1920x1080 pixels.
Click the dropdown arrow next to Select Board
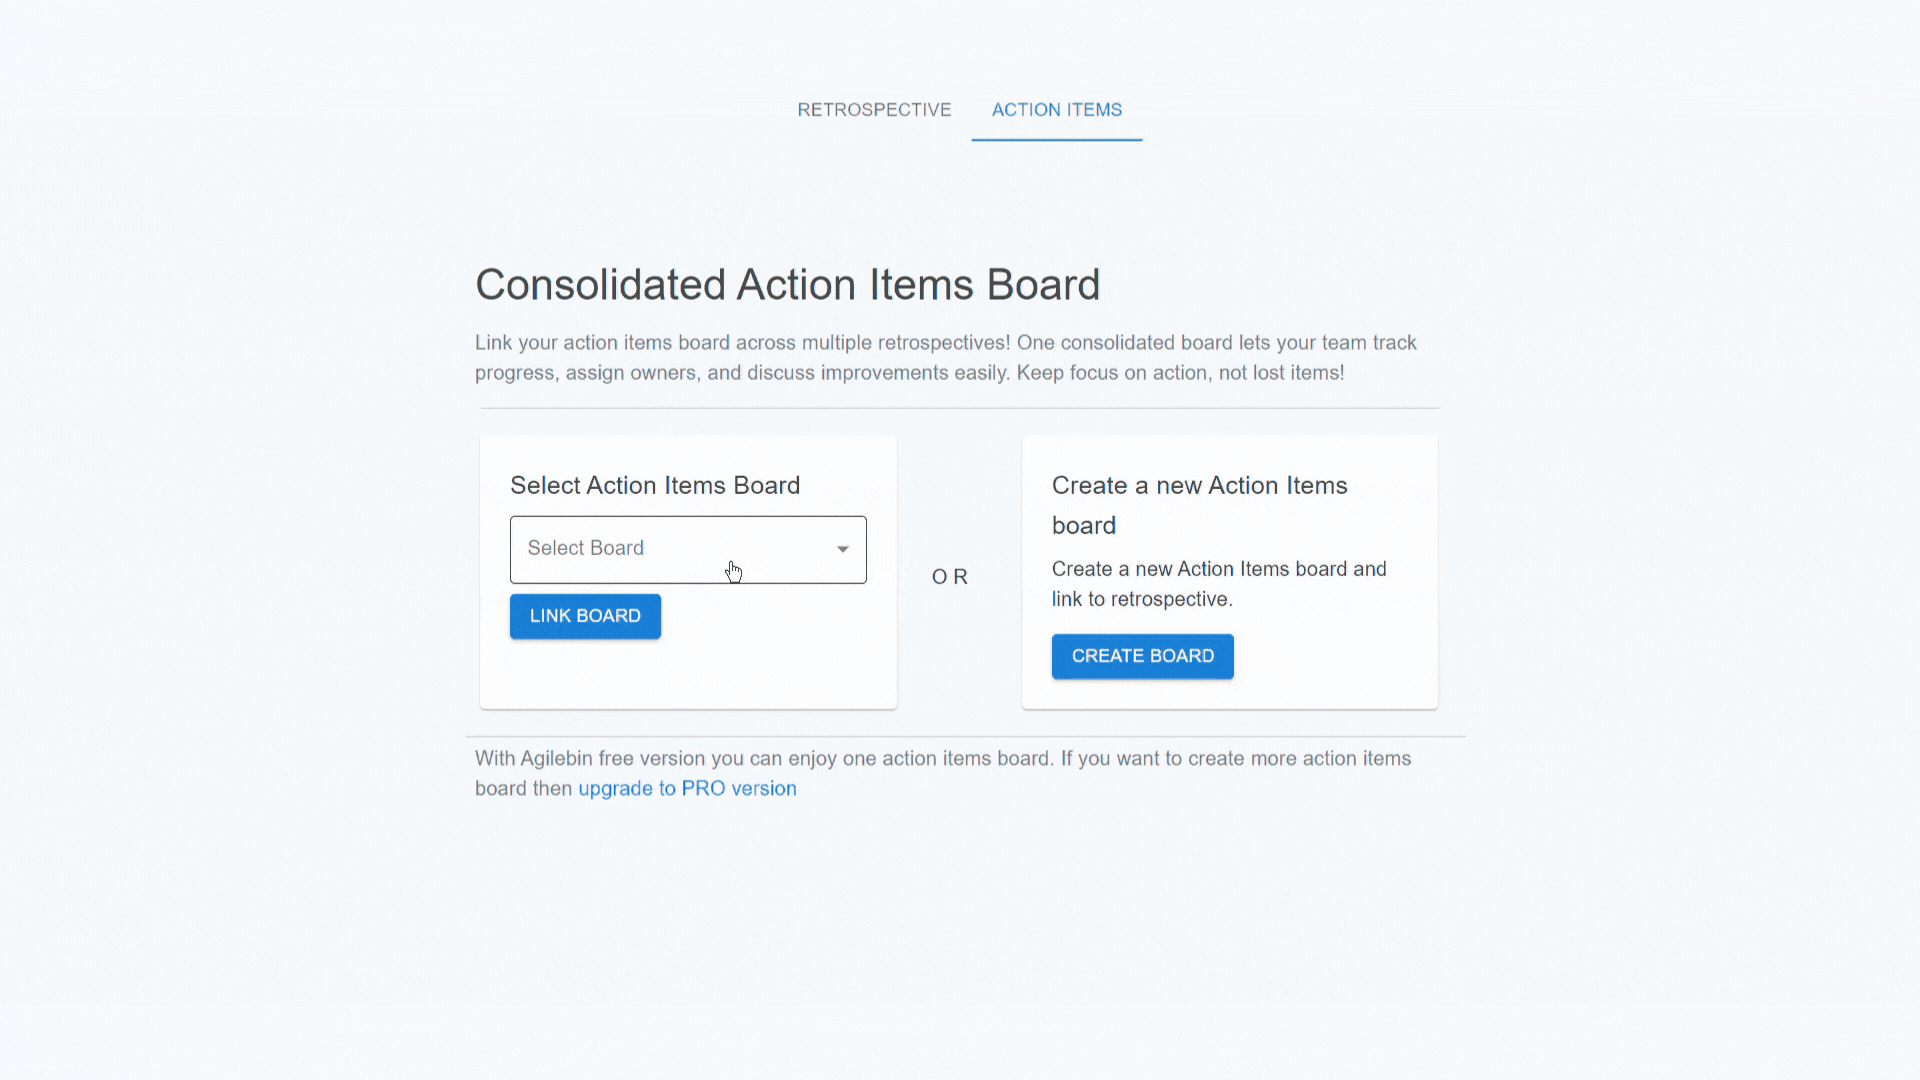click(x=841, y=549)
